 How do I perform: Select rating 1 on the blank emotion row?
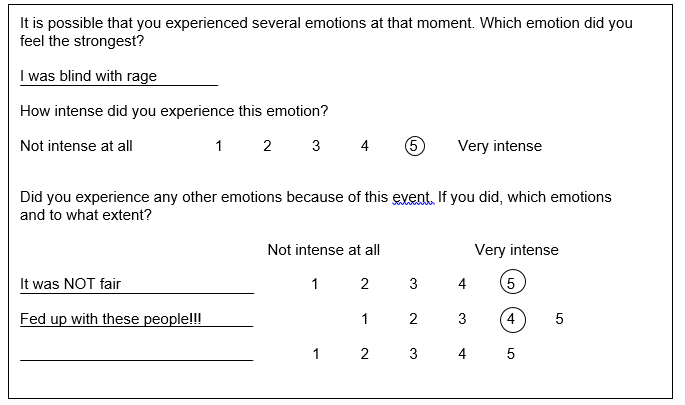tap(316, 353)
